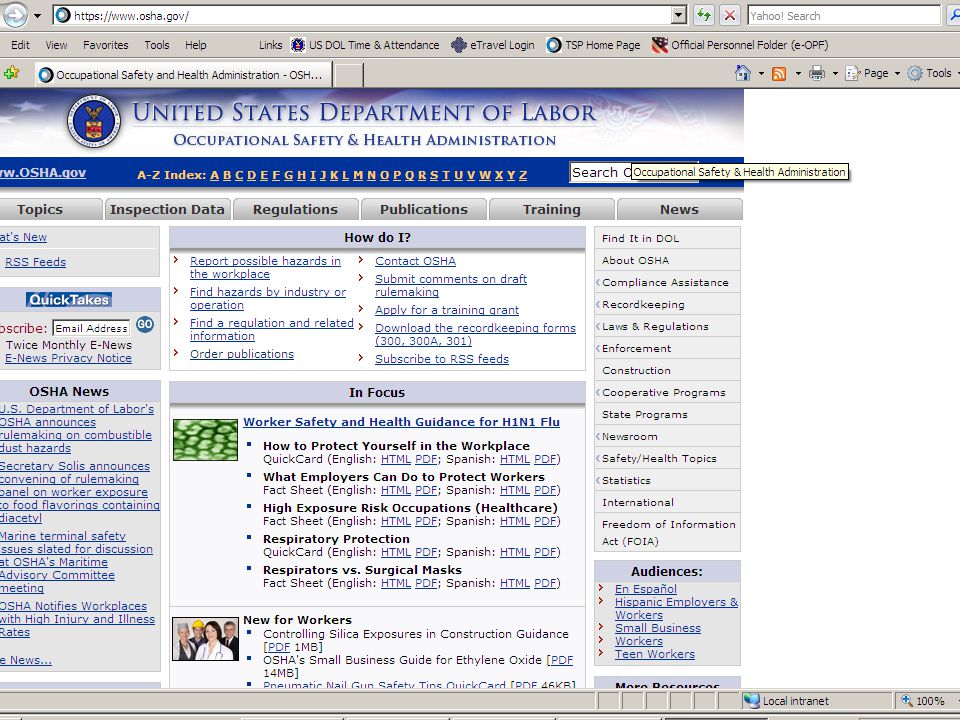Open a new blank browser tab
Image resolution: width=960 pixels, height=720 pixels.
tap(348, 75)
